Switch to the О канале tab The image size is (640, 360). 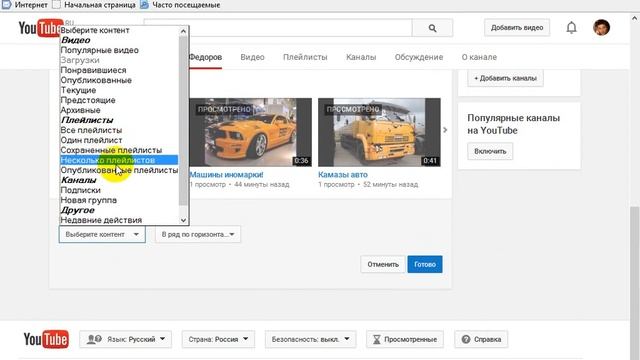pos(479,57)
